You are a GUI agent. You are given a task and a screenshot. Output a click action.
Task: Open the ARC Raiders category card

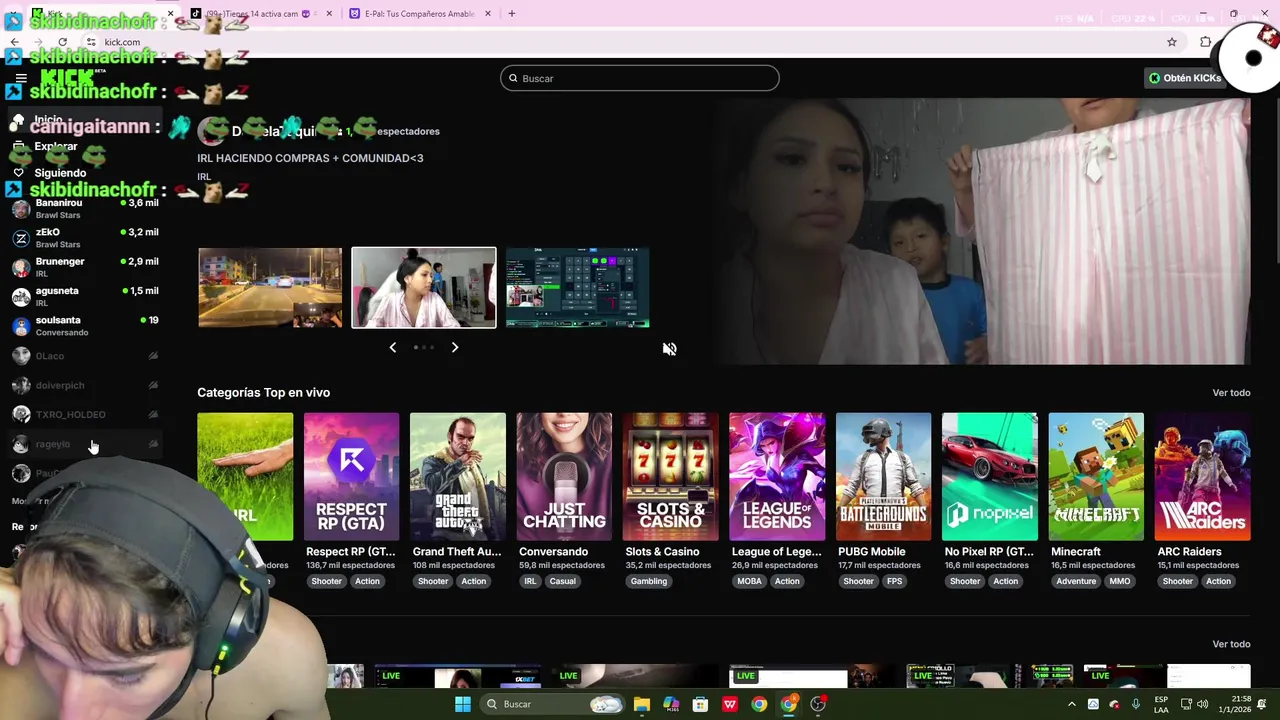pos(1203,477)
